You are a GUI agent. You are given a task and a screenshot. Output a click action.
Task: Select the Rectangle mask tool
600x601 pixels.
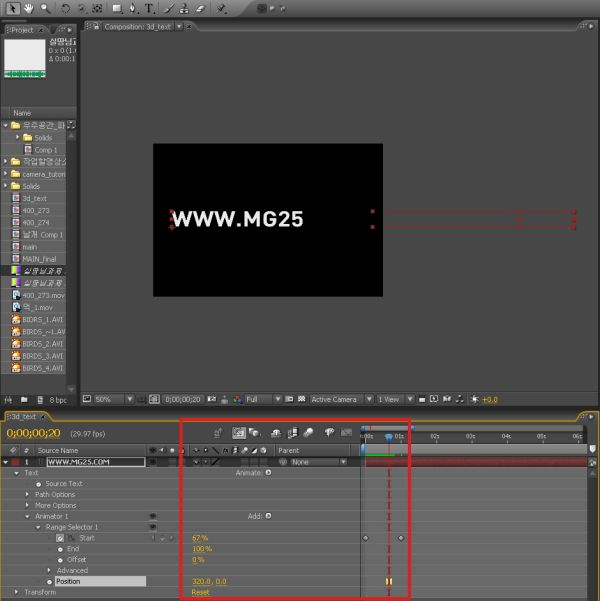tap(117, 8)
